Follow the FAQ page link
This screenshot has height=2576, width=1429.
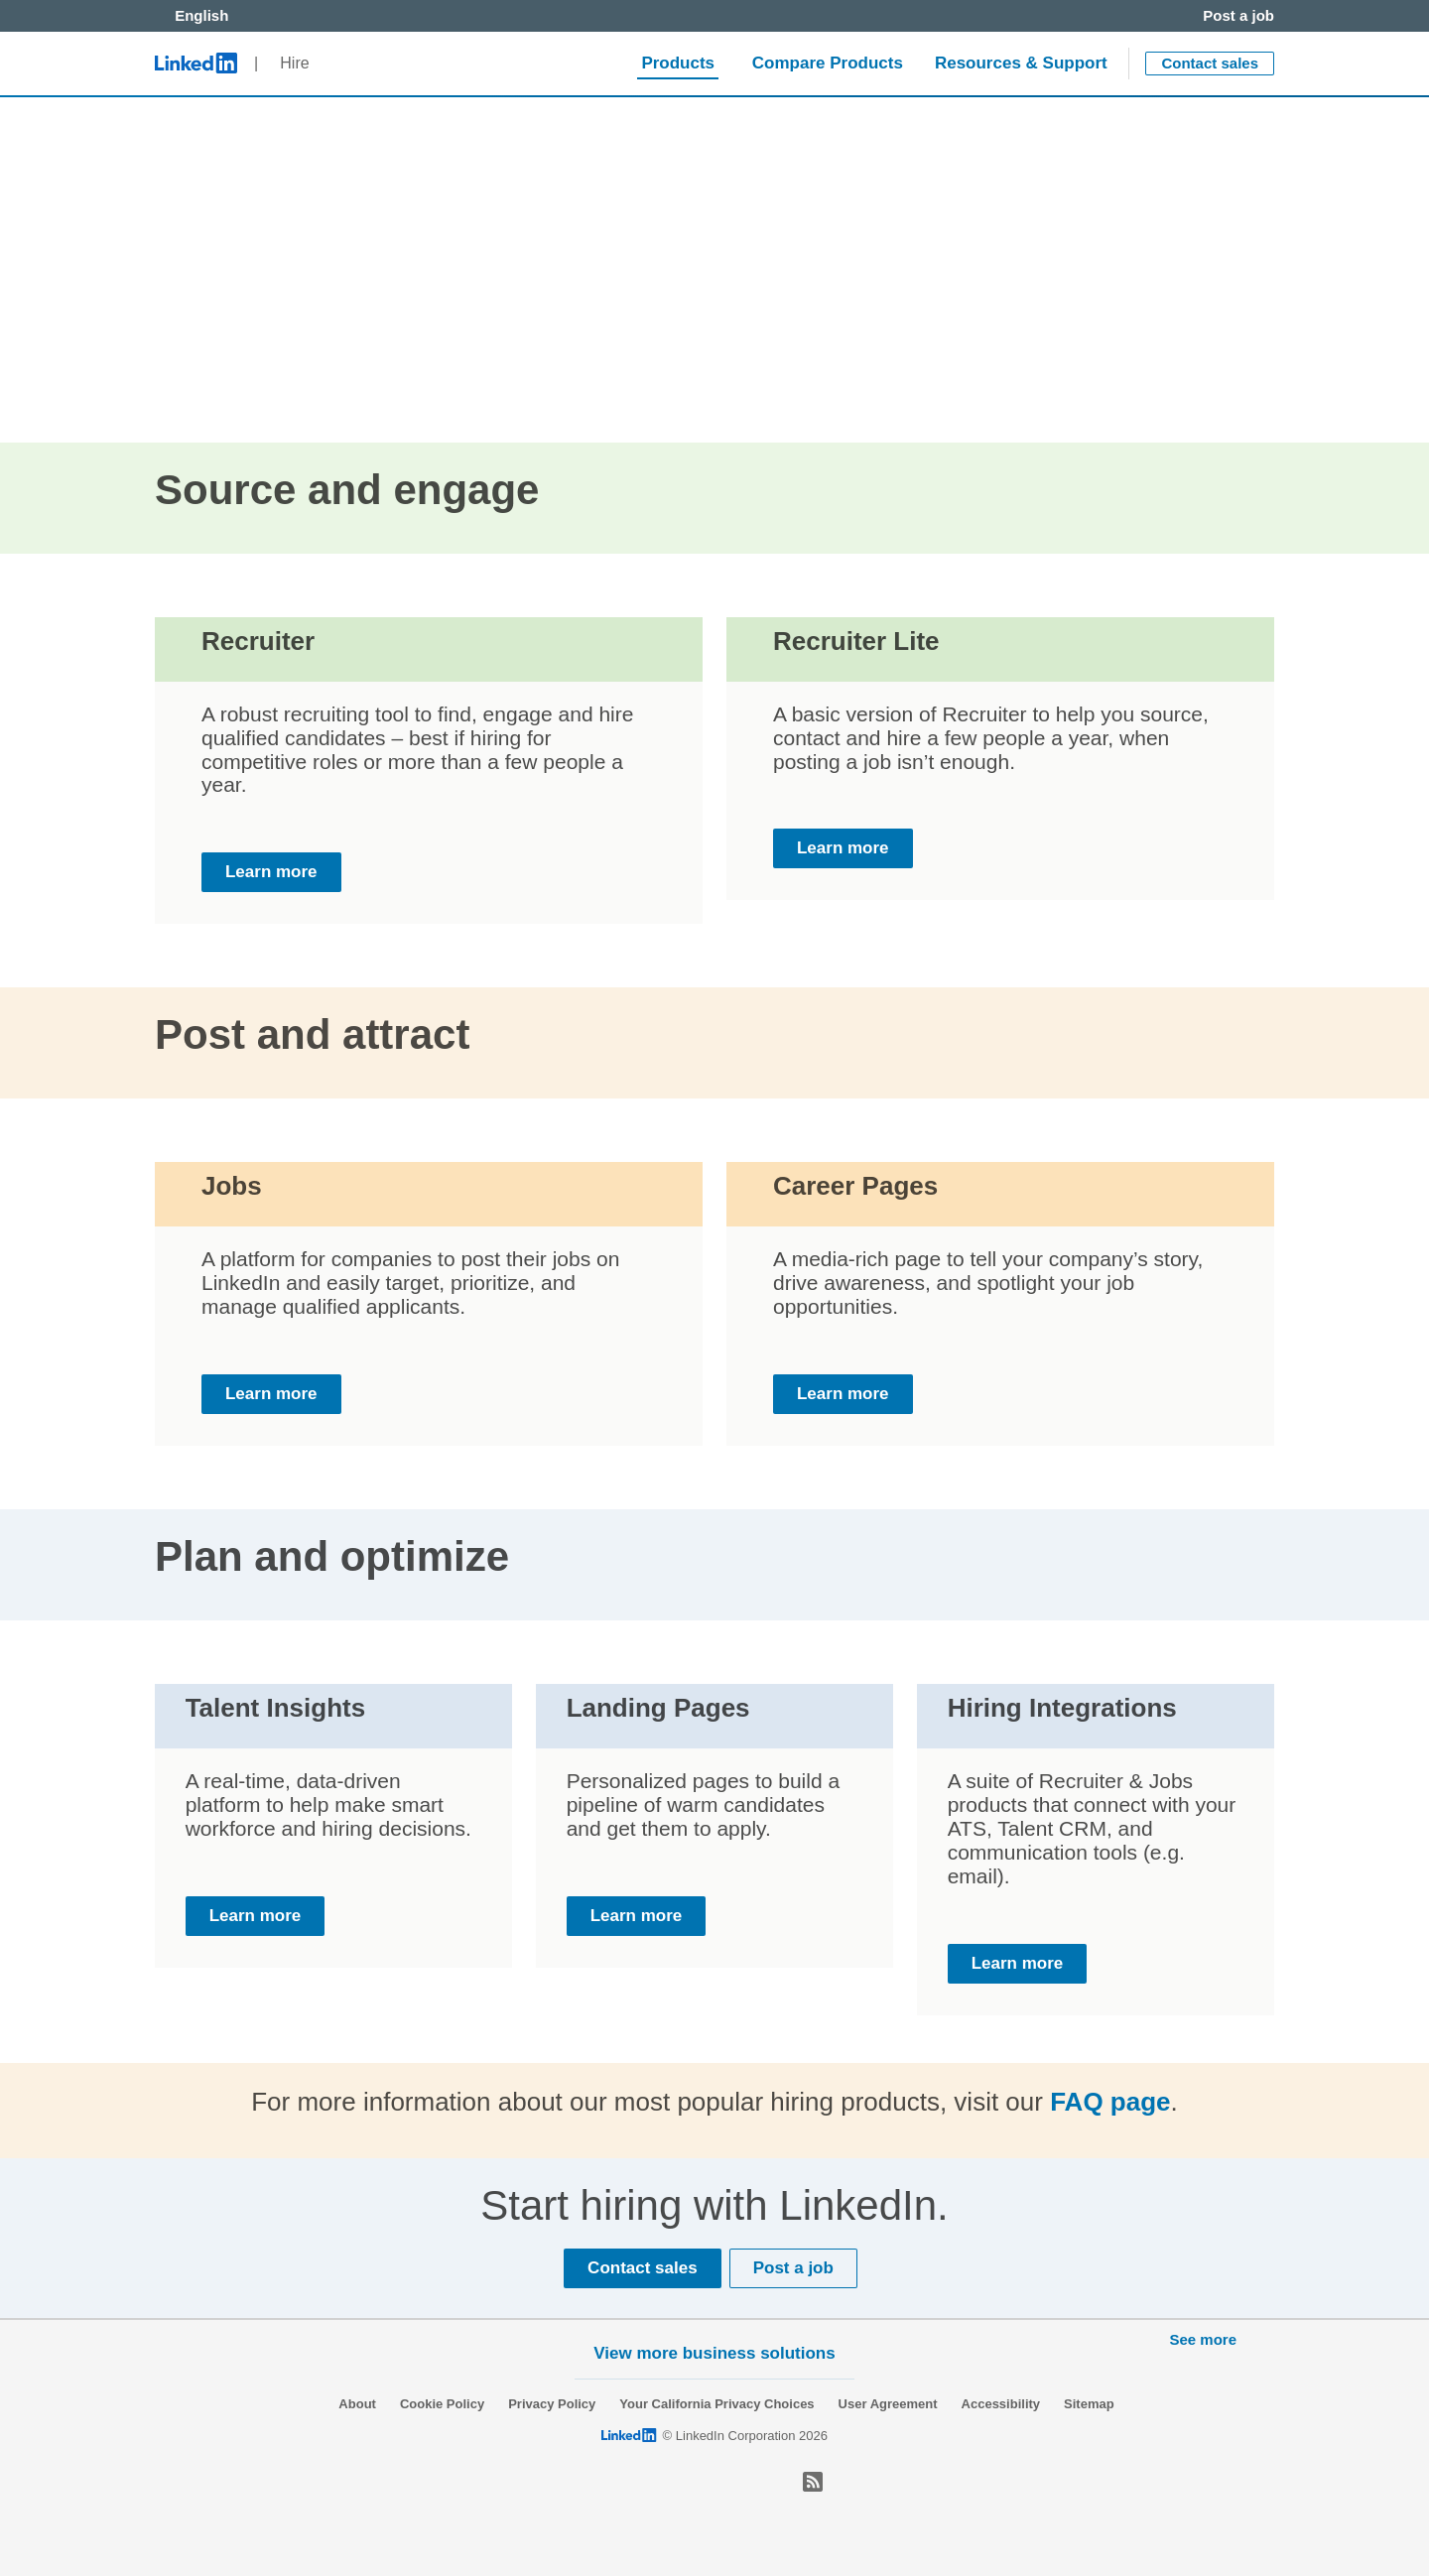pos(1109,2101)
